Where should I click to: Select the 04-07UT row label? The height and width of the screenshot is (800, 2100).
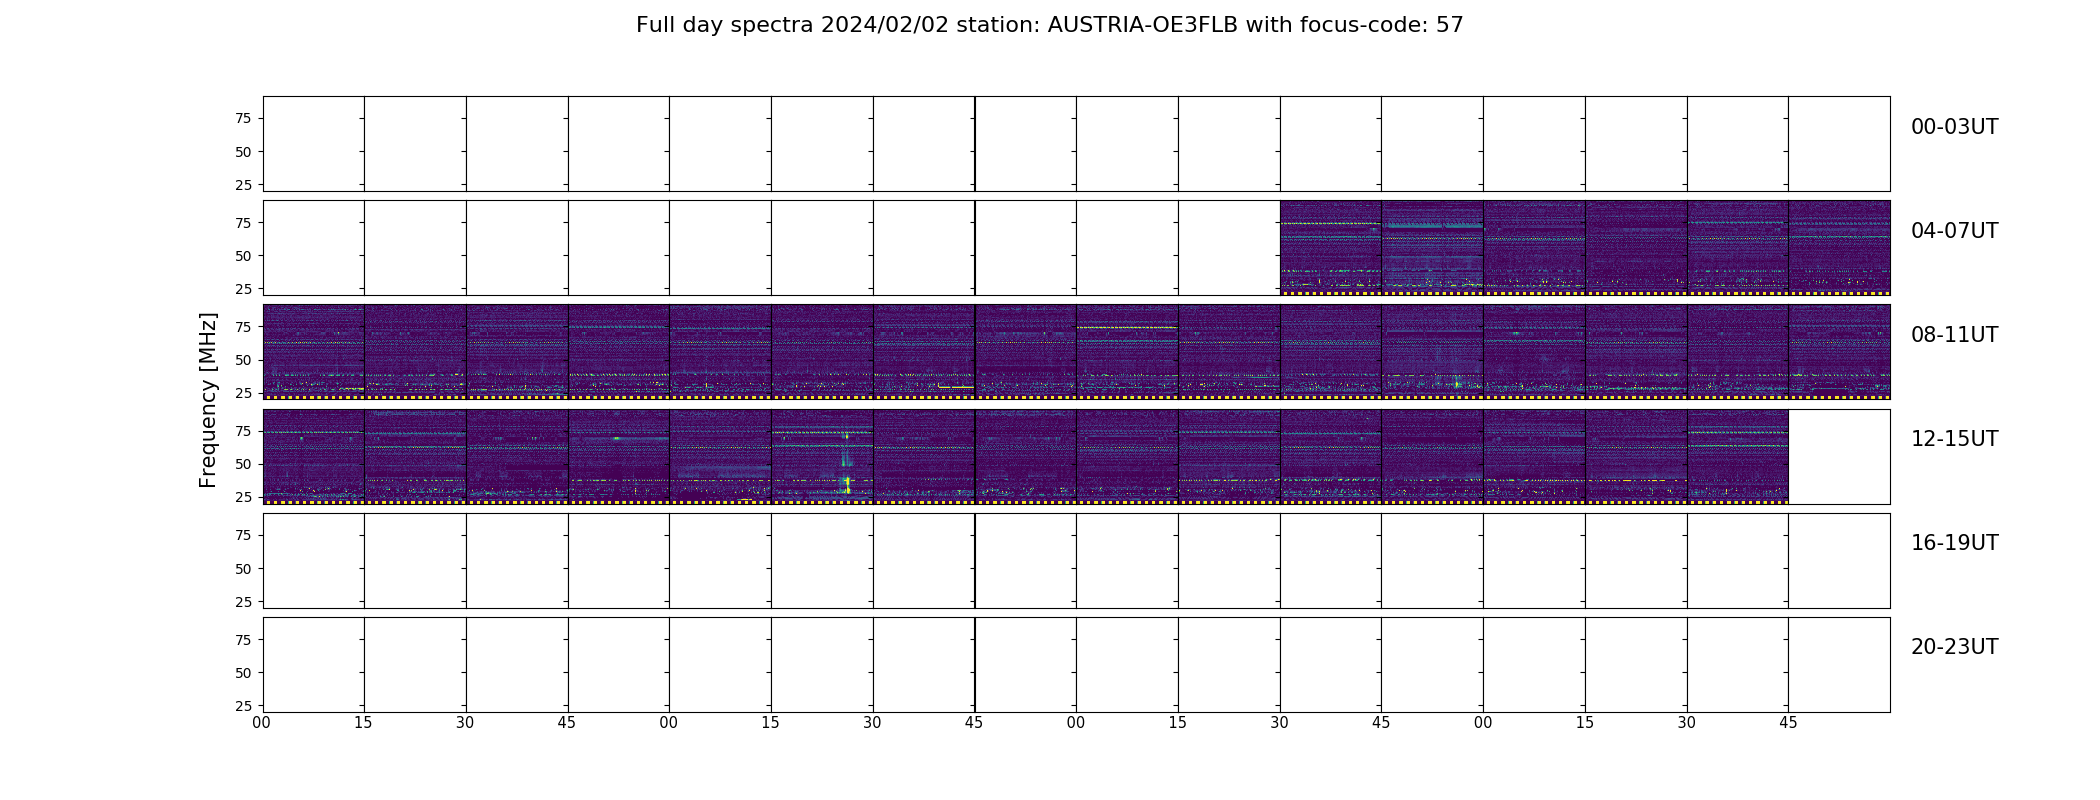point(1954,231)
